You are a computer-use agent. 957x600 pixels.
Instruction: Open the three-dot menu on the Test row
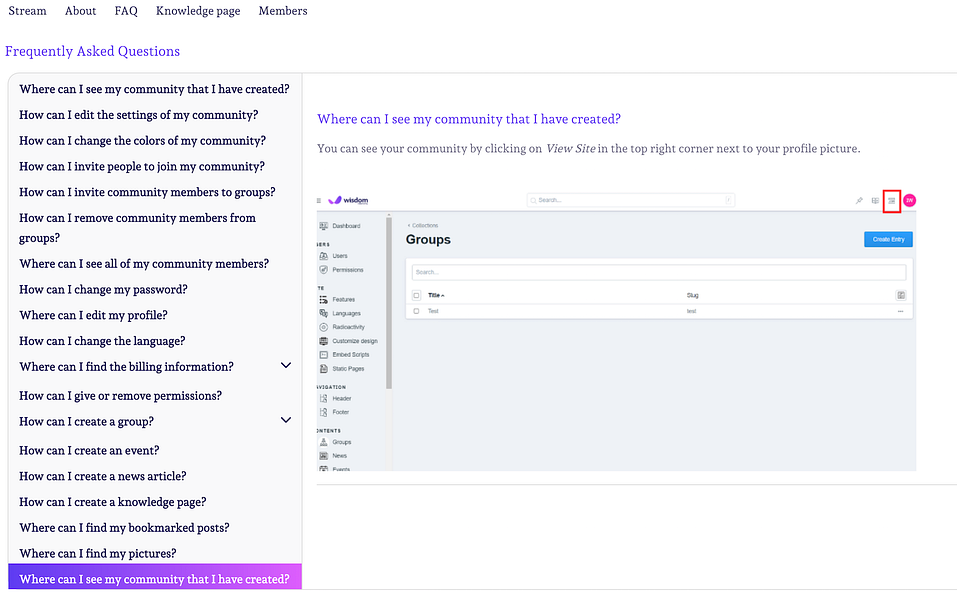click(x=900, y=311)
